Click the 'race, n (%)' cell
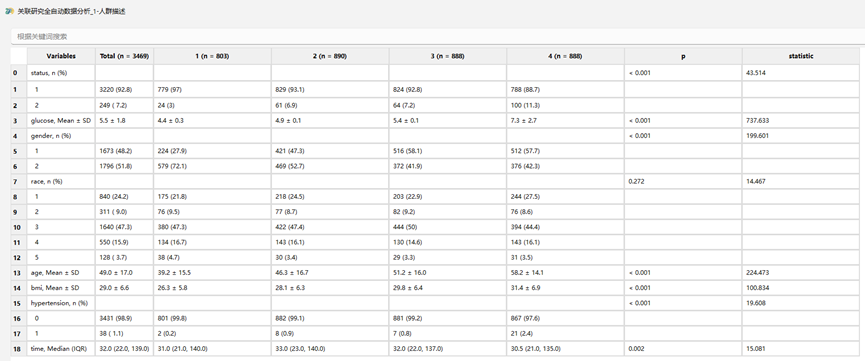This screenshot has width=865, height=361. point(61,182)
